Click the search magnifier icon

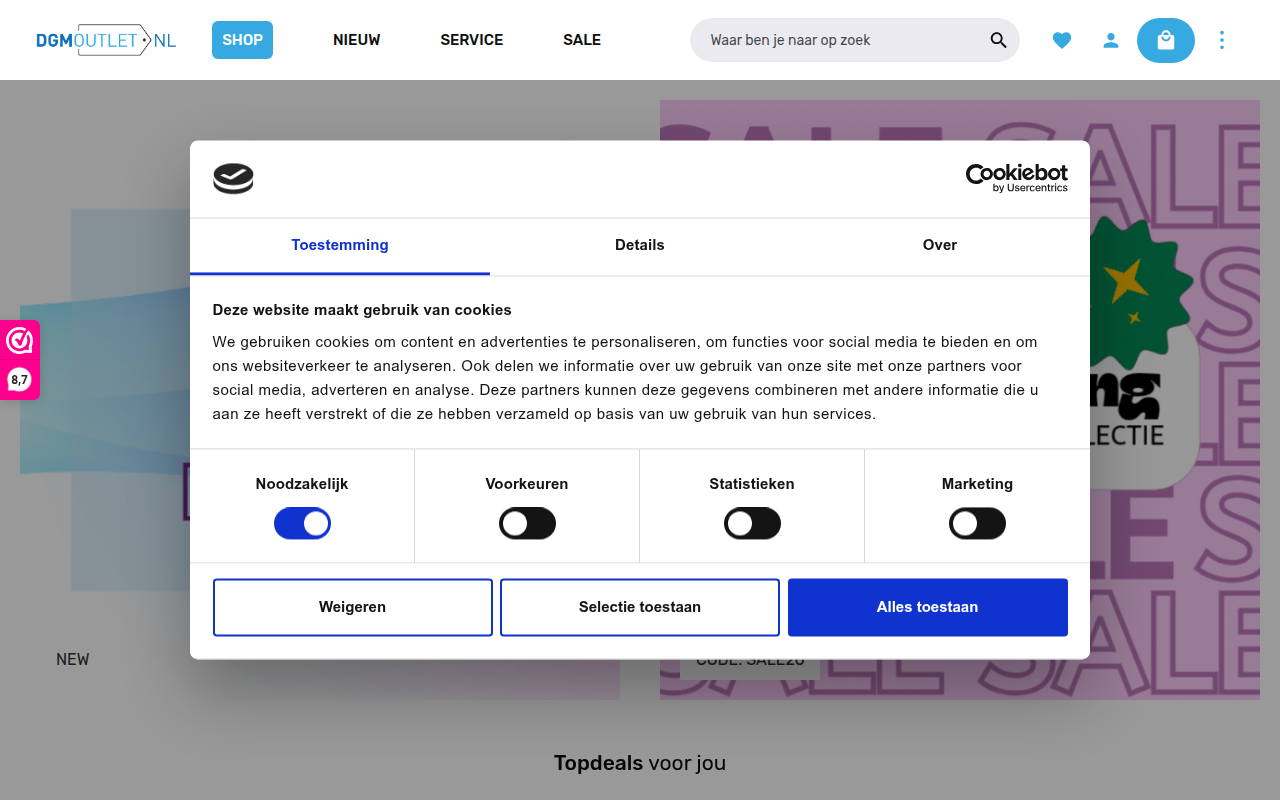coord(998,40)
